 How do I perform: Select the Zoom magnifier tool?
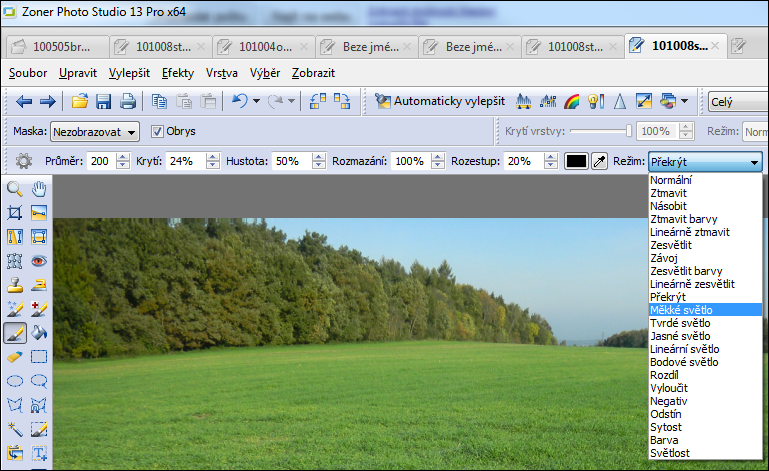pos(15,189)
